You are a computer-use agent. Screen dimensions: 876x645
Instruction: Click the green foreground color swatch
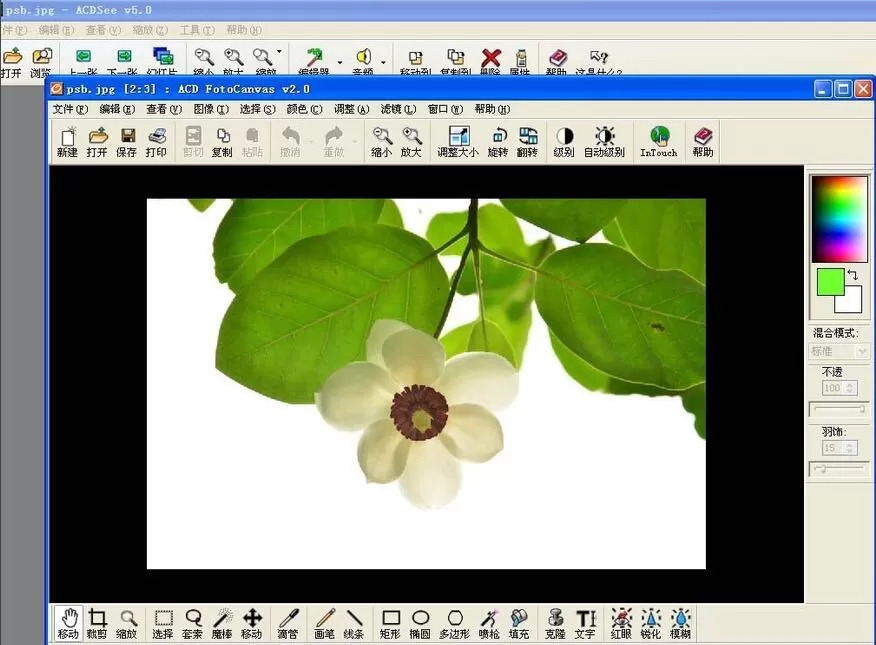(830, 282)
